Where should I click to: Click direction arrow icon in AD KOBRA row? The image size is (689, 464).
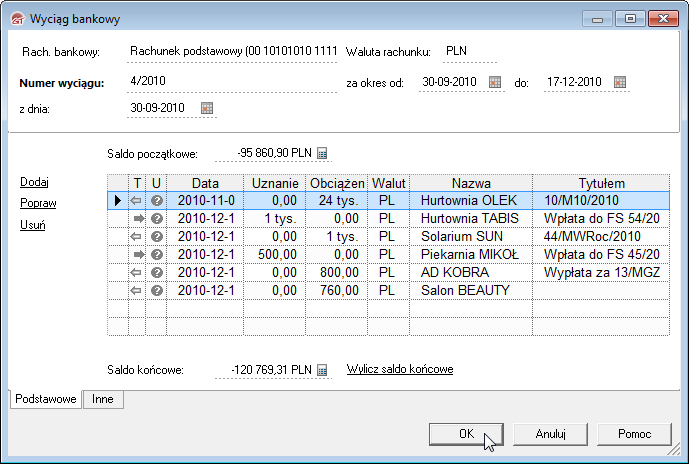point(138,272)
